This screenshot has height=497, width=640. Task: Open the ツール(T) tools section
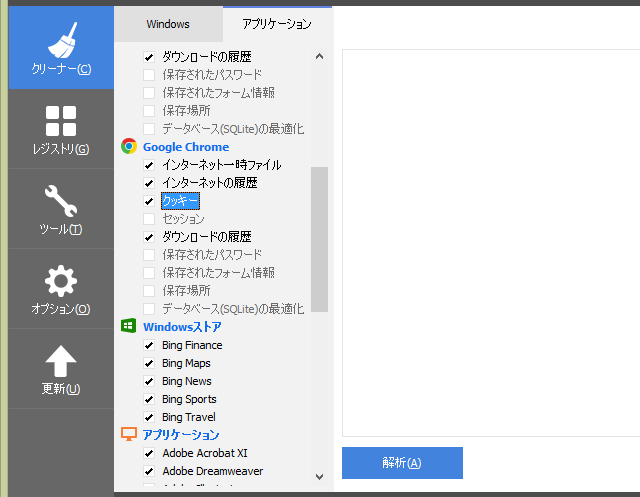[61, 209]
